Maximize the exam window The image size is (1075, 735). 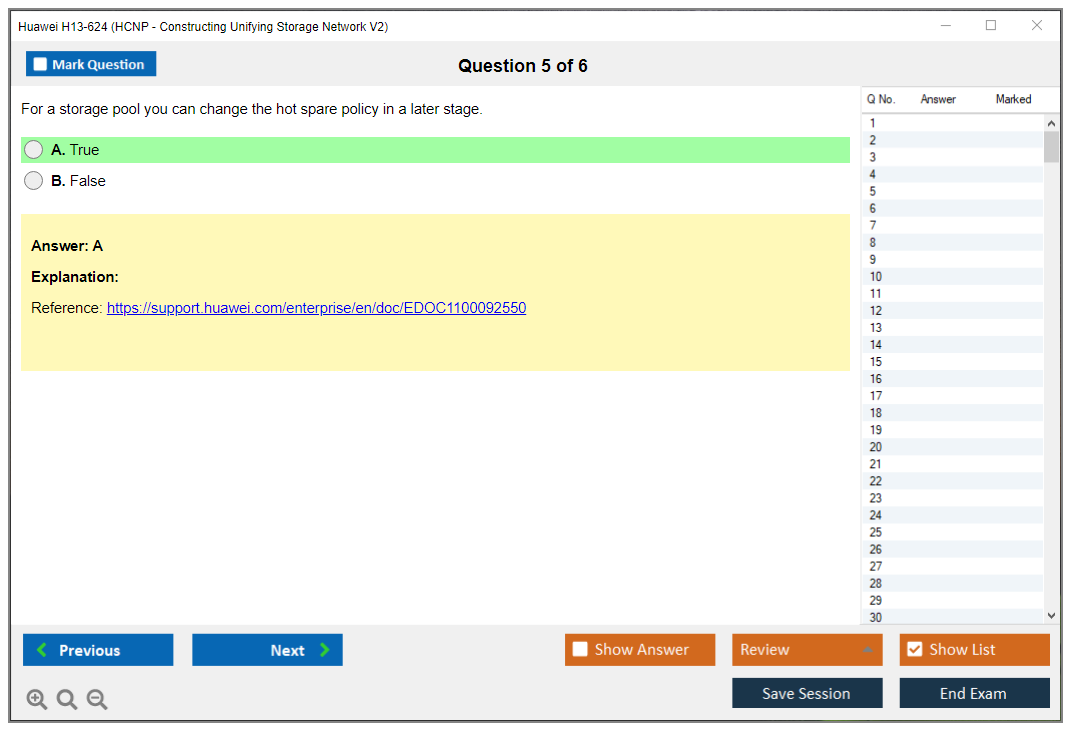point(991,26)
